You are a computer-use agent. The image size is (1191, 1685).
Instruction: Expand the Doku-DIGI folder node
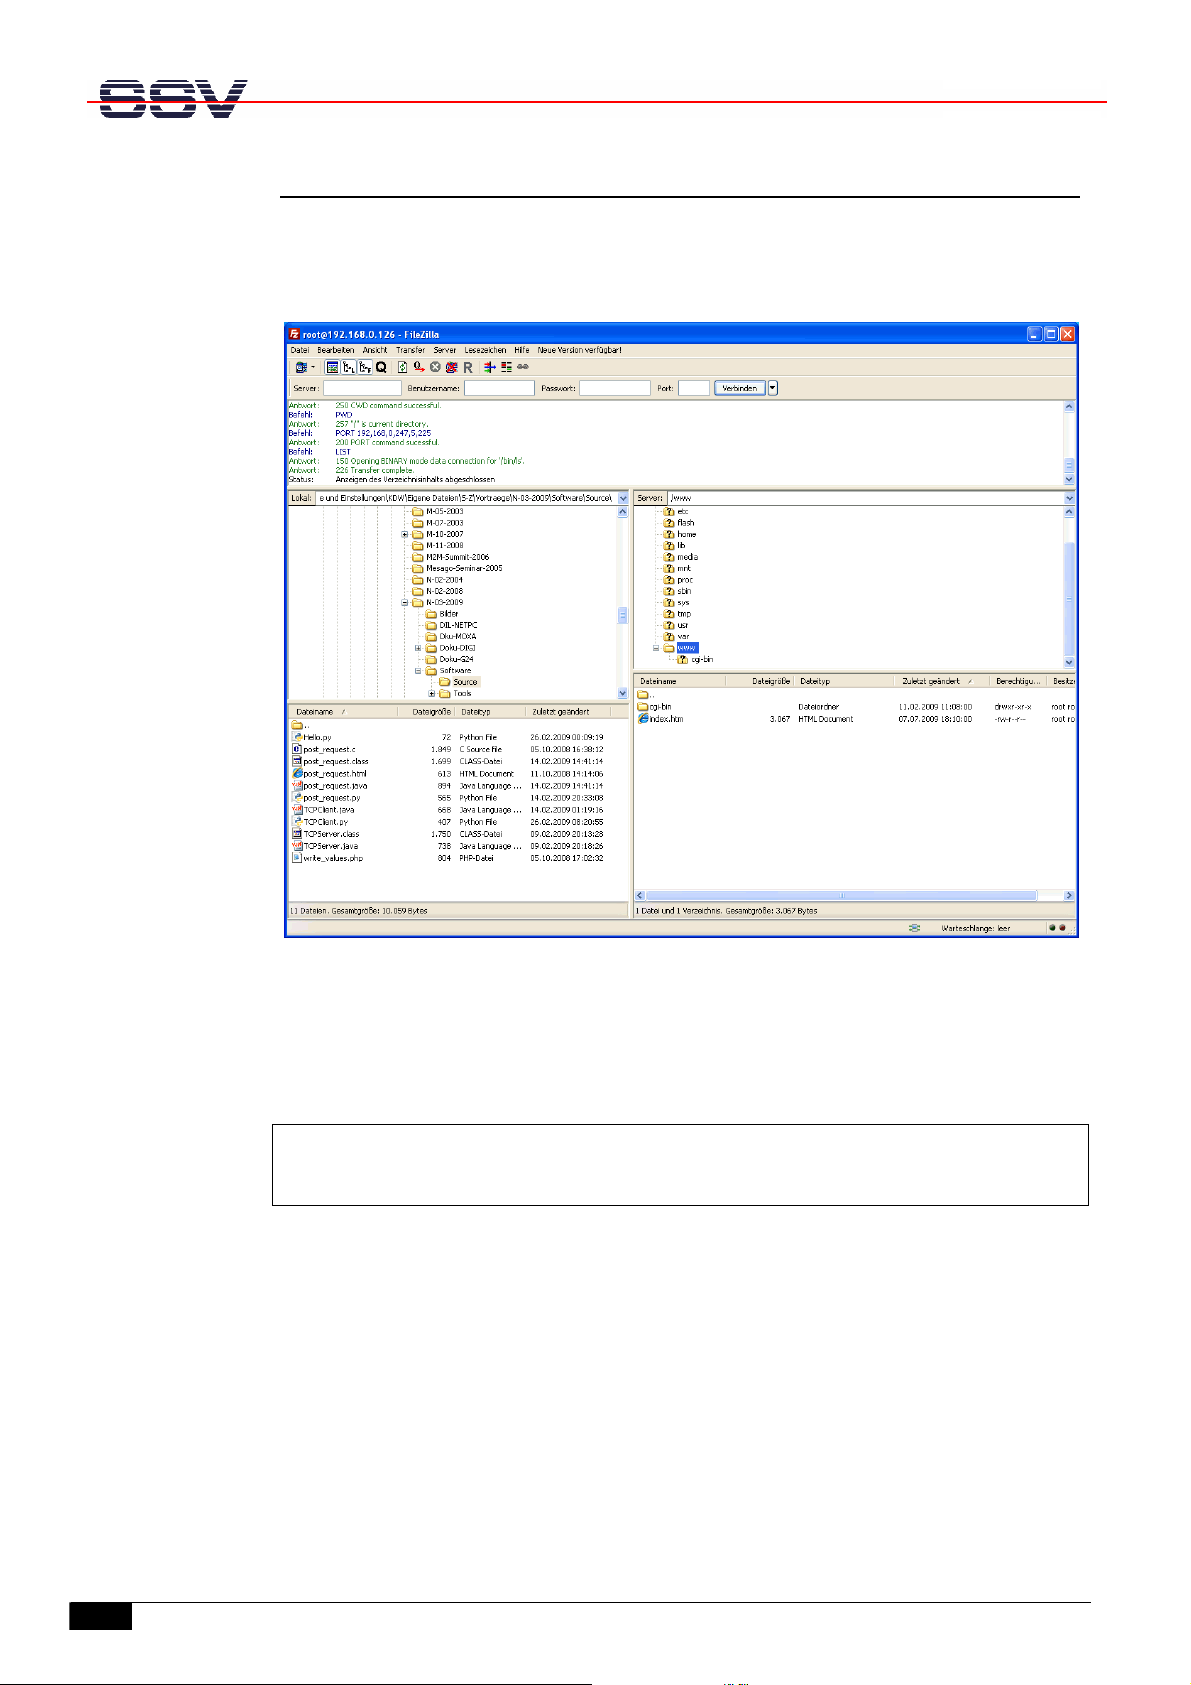419,648
